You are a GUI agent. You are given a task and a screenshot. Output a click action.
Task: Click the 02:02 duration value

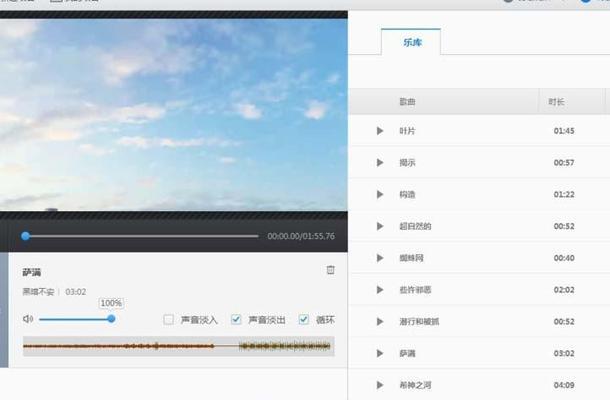pyautogui.click(x=564, y=290)
